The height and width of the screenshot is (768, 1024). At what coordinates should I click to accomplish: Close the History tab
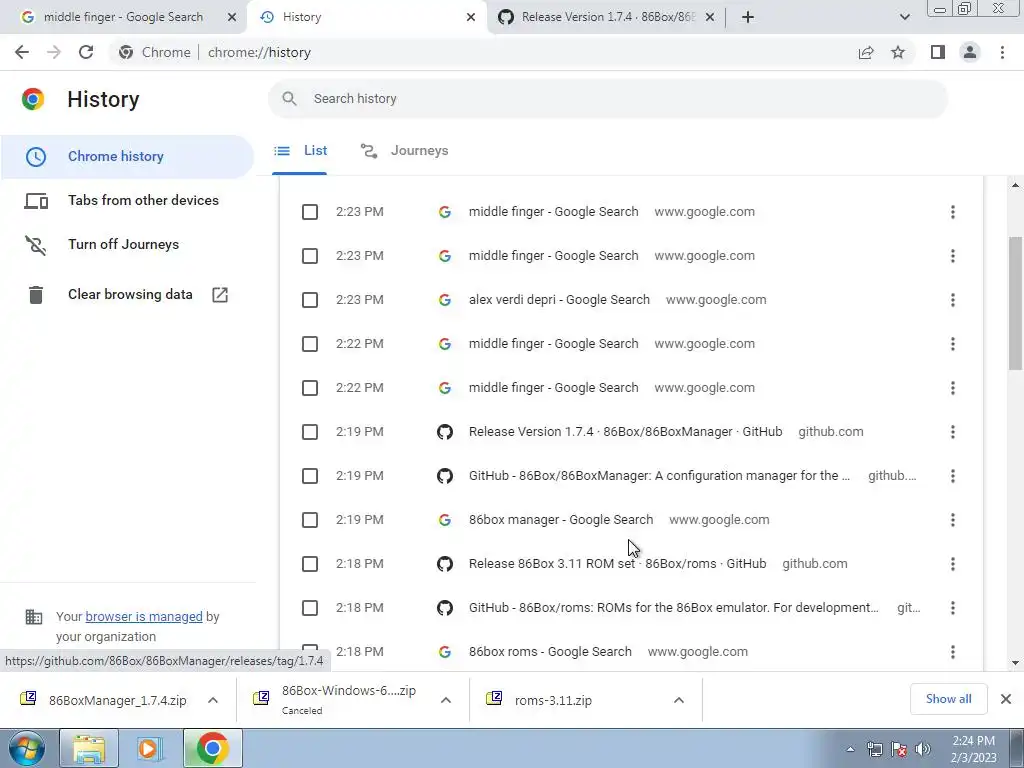(x=471, y=17)
